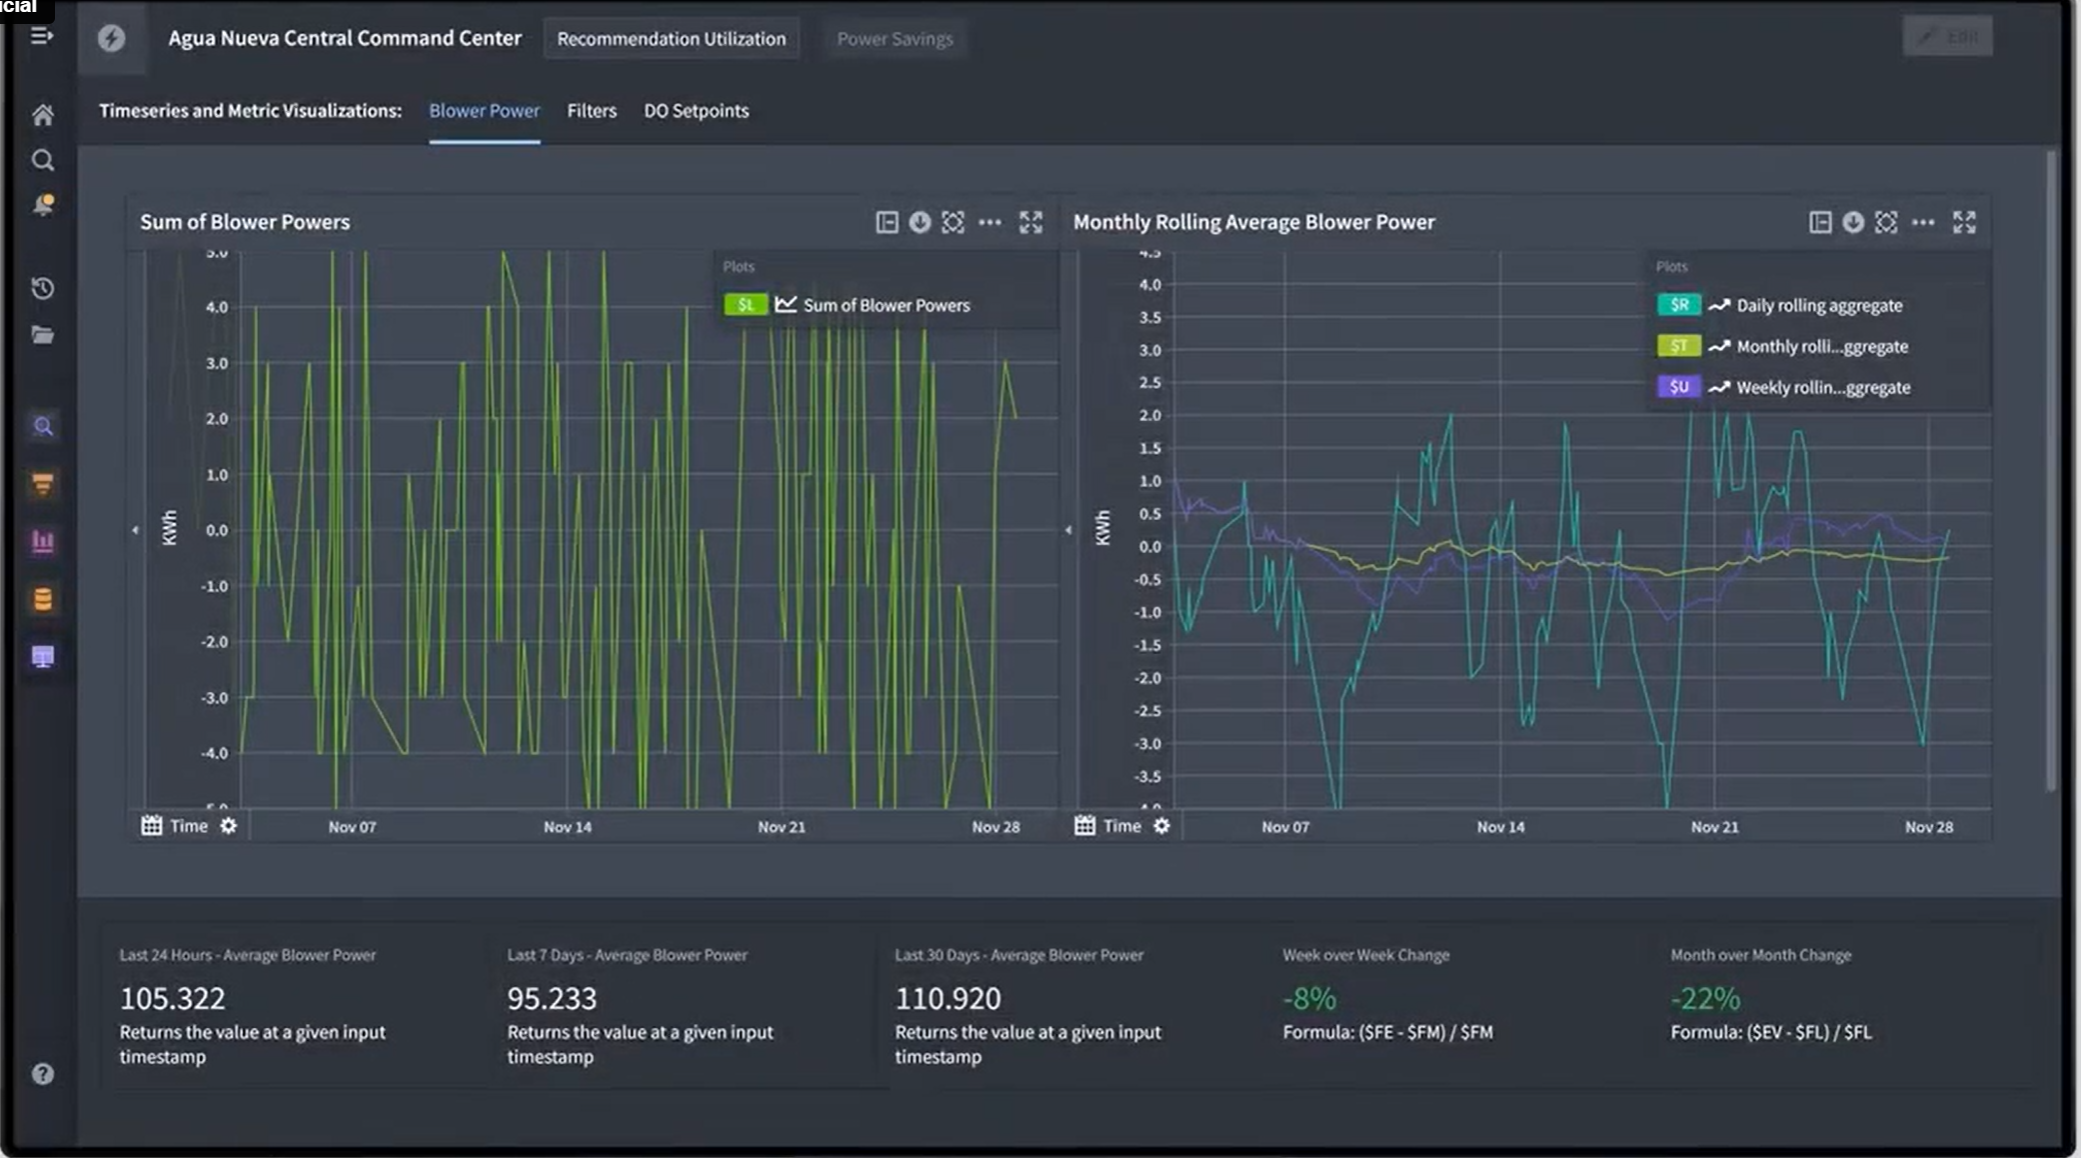Open more options on Sum of Blower Powers
This screenshot has height=1158, width=2081.
990,222
